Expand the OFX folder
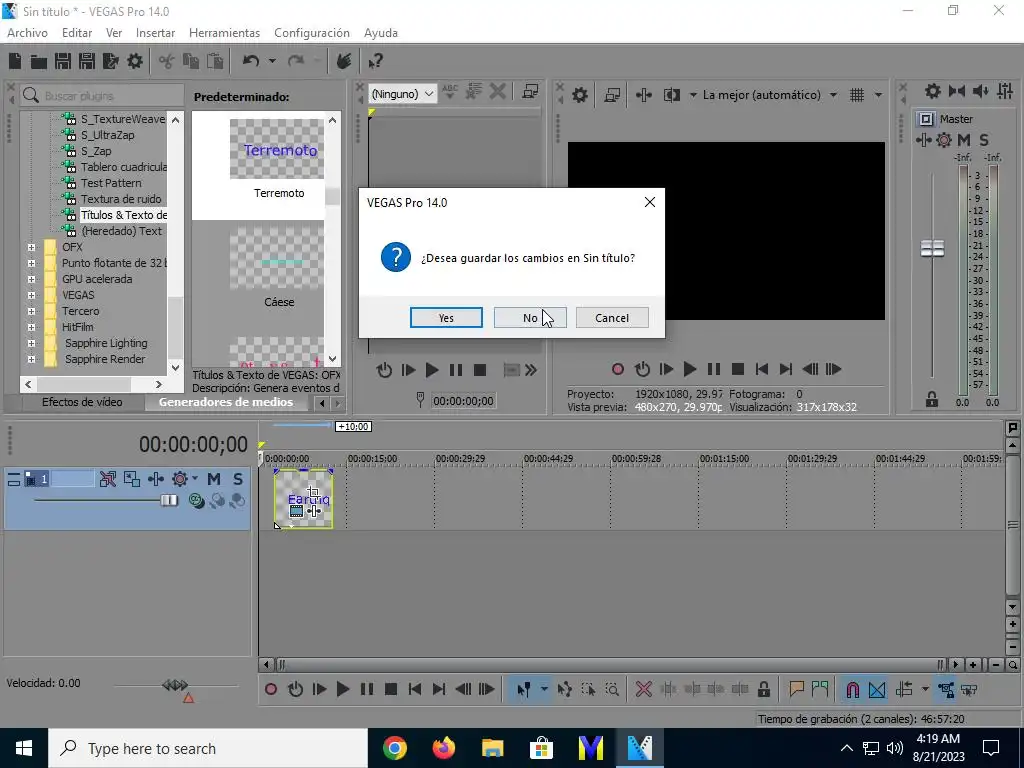The image size is (1024, 768). (x=31, y=248)
